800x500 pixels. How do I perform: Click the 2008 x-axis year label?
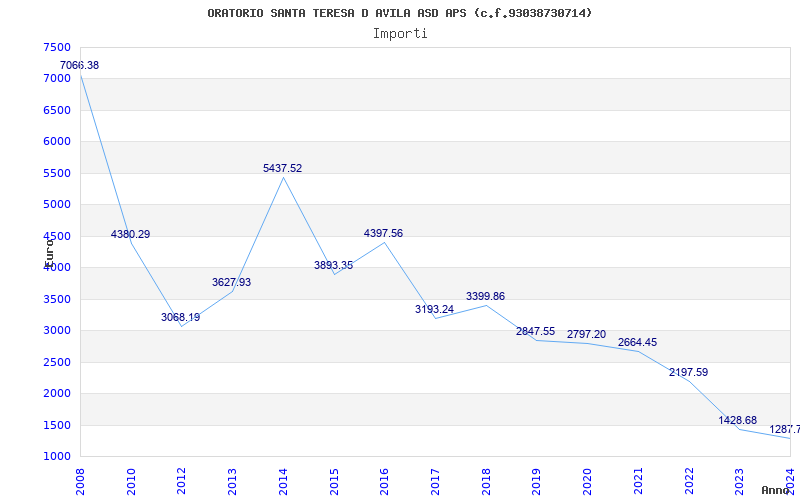pyautogui.click(x=81, y=481)
